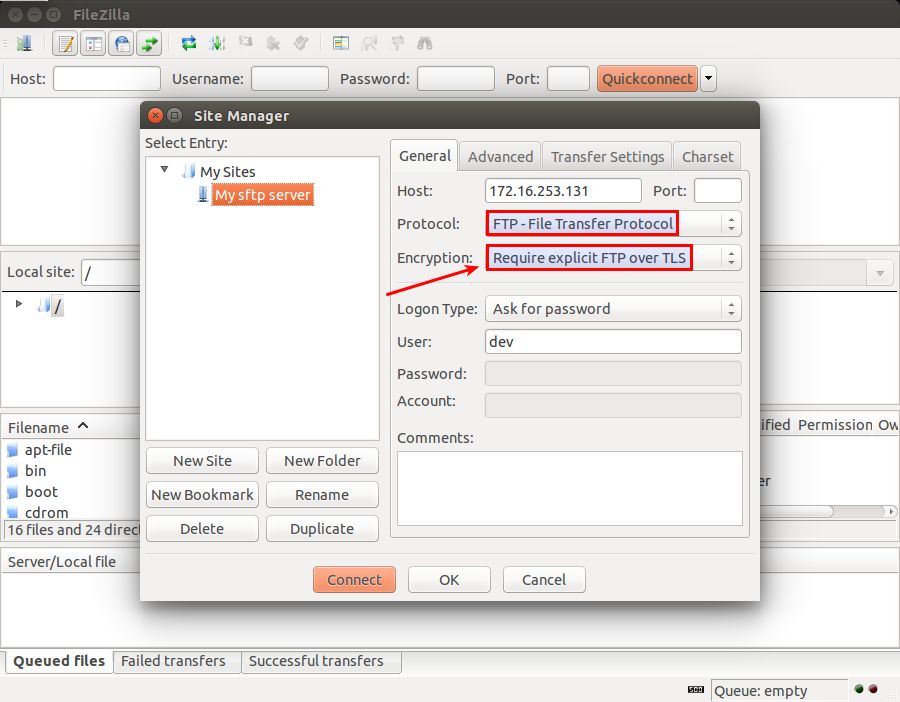Toggle the transfer queue display
This screenshot has width=900, height=702.
click(149, 44)
